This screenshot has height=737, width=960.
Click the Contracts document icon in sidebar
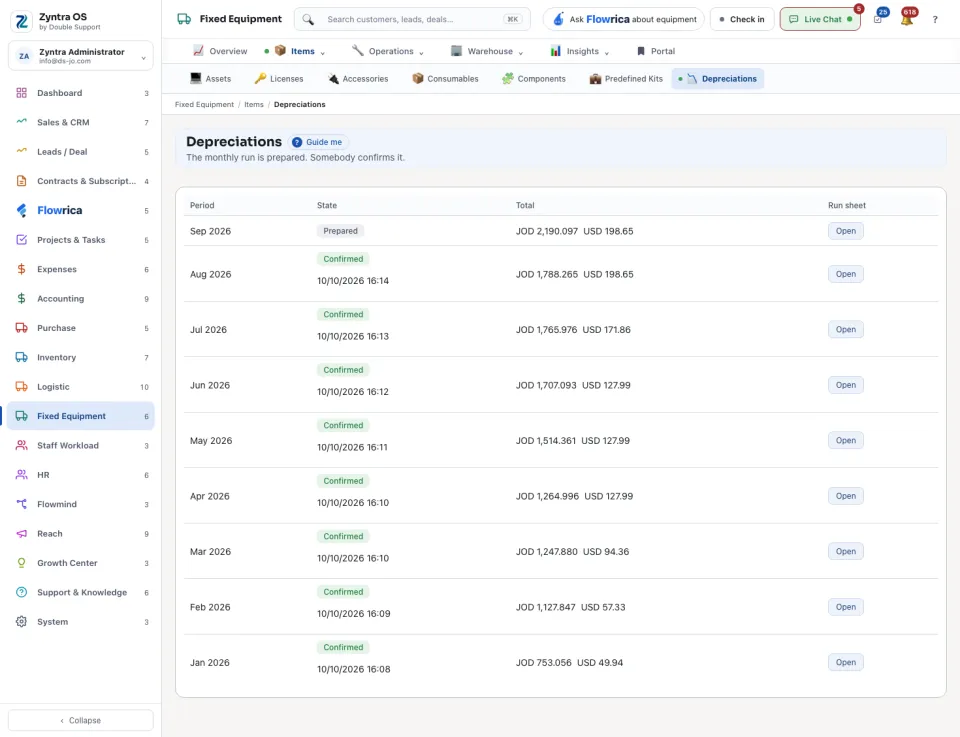(x=21, y=181)
